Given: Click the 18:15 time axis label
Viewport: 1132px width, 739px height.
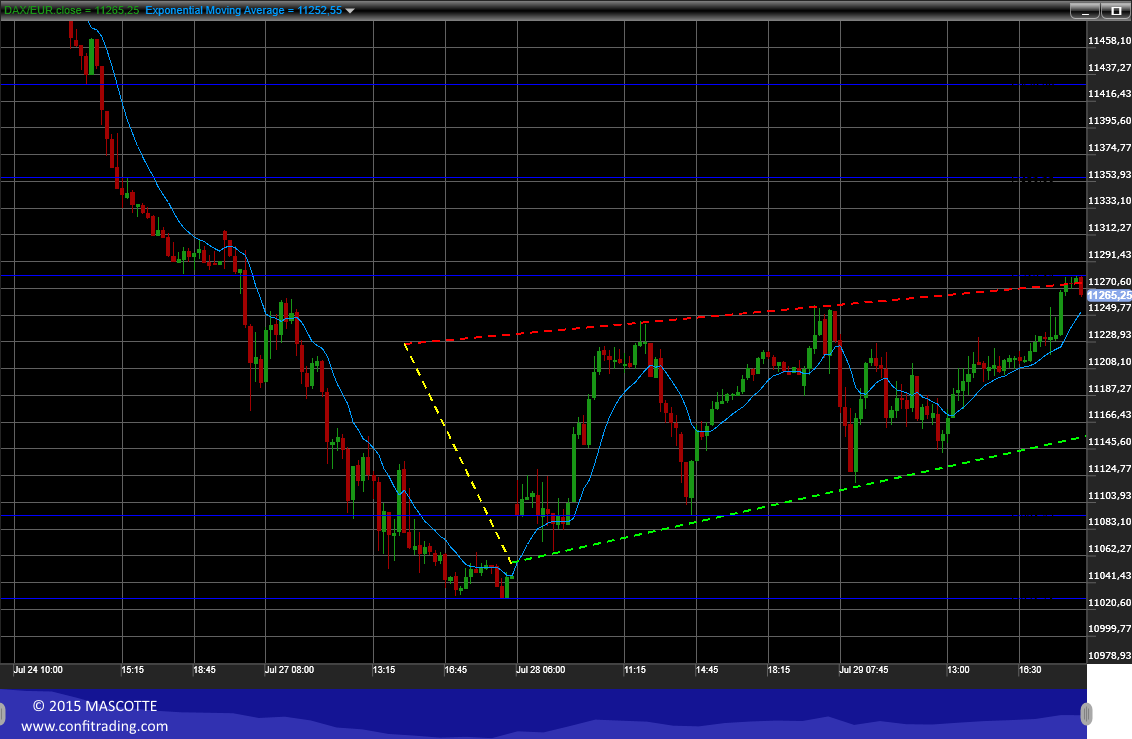Looking at the screenshot, I should coord(779,670).
